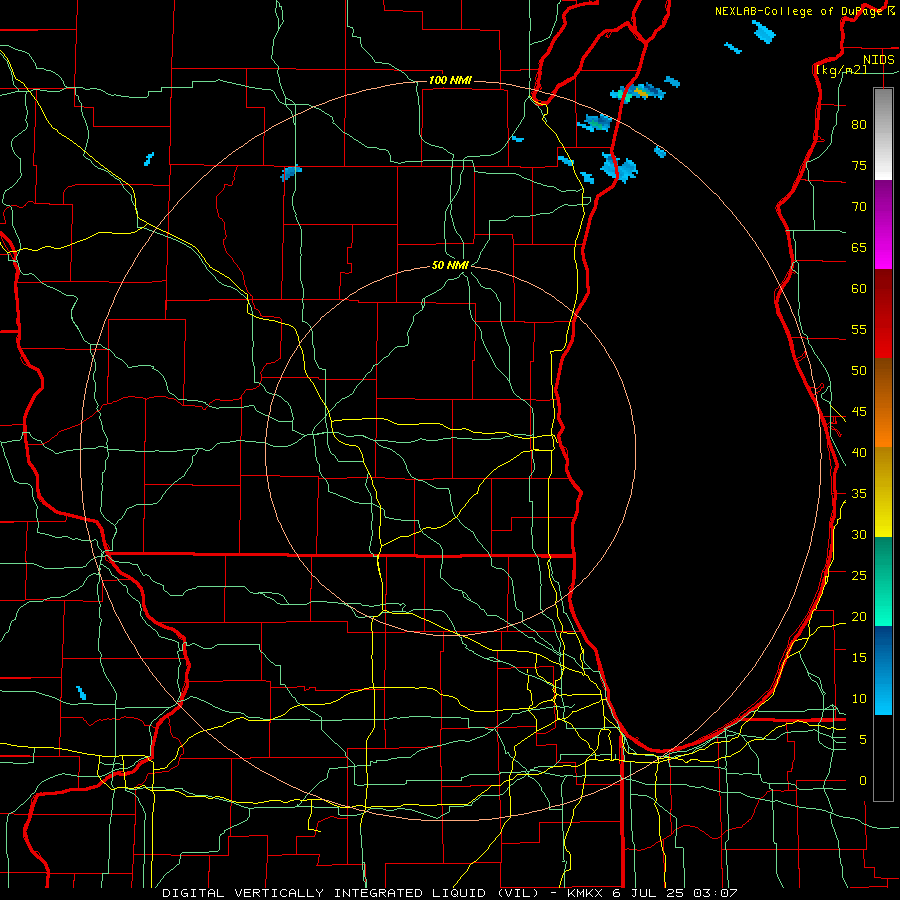Screen dimensions: 900x900
Task: Click the 5 value on the scale
Action: [863, 739]
